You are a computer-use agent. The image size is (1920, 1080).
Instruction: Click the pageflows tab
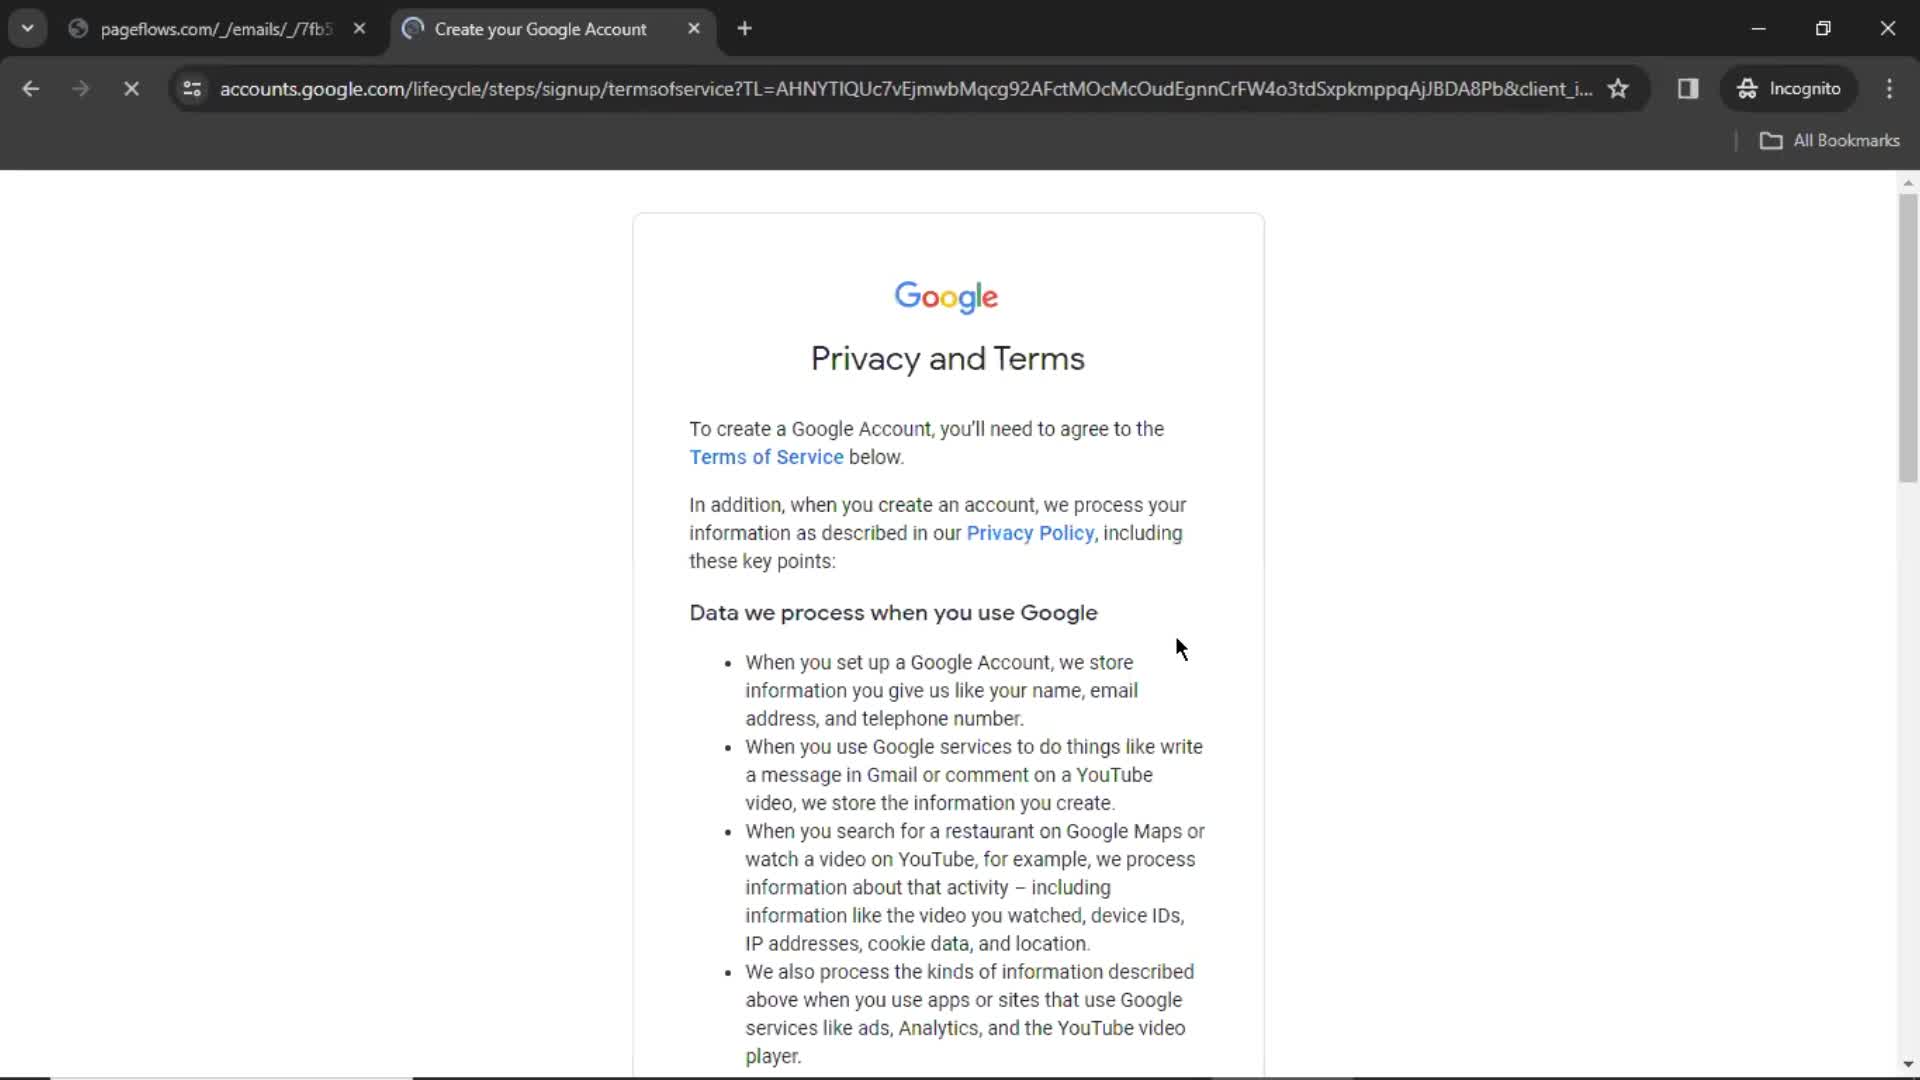click(x=216, y=29)
